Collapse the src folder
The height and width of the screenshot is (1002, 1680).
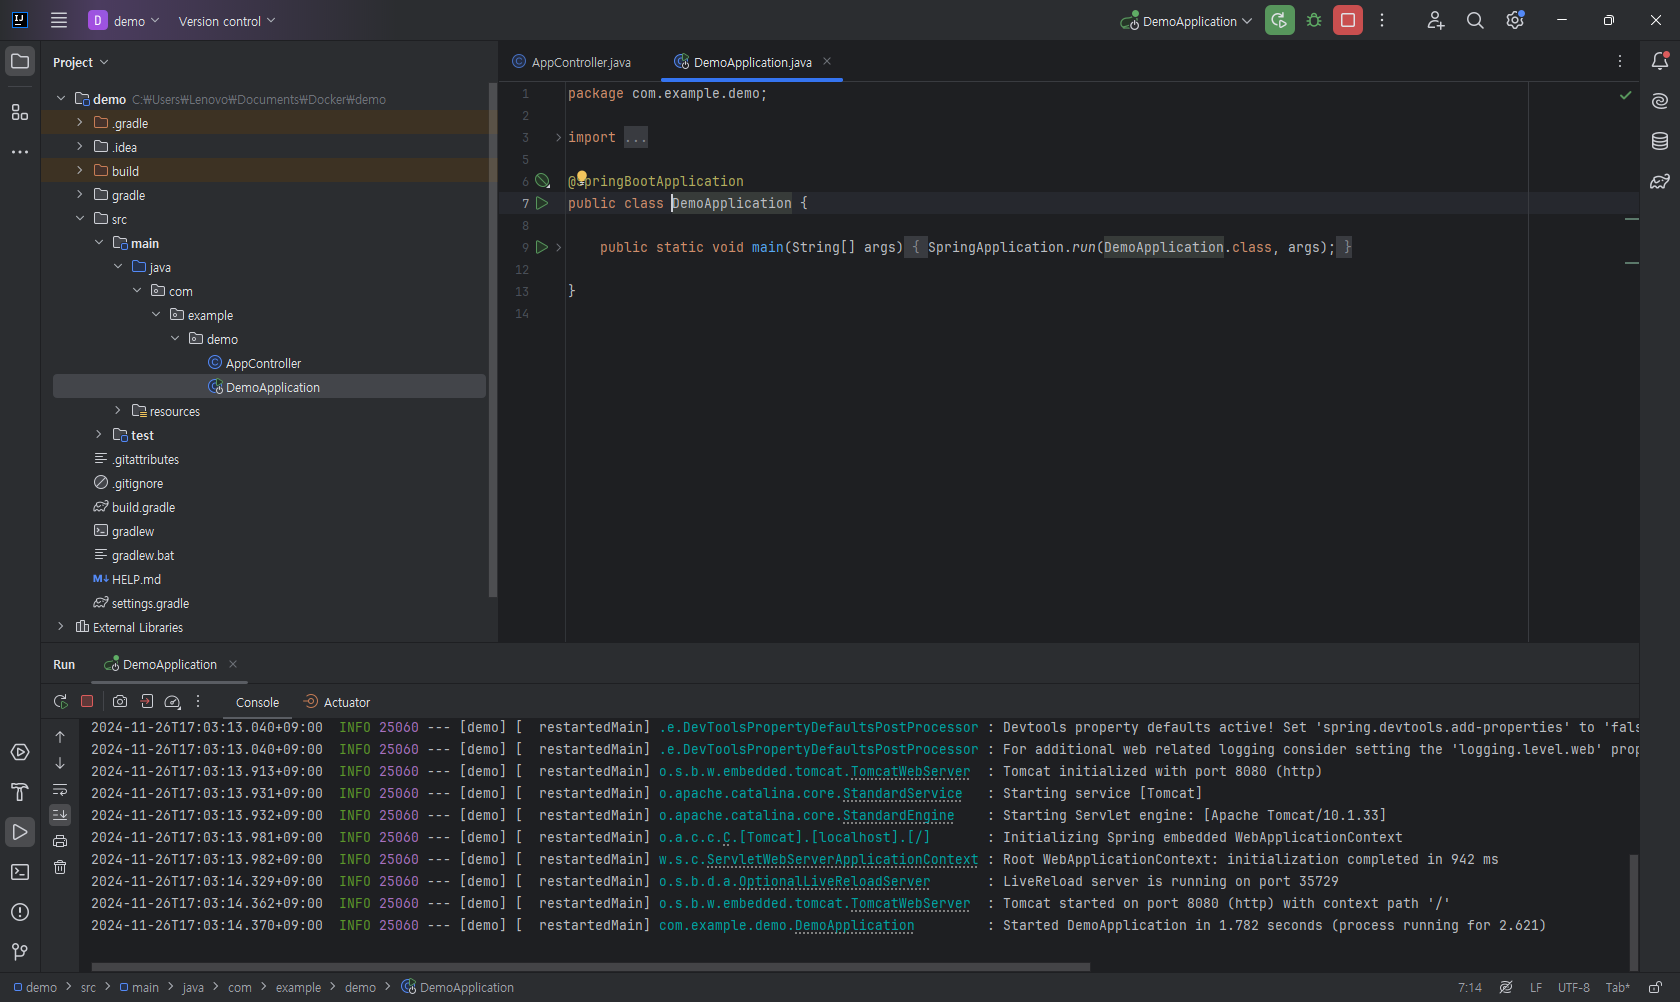(x=80, y=218)
